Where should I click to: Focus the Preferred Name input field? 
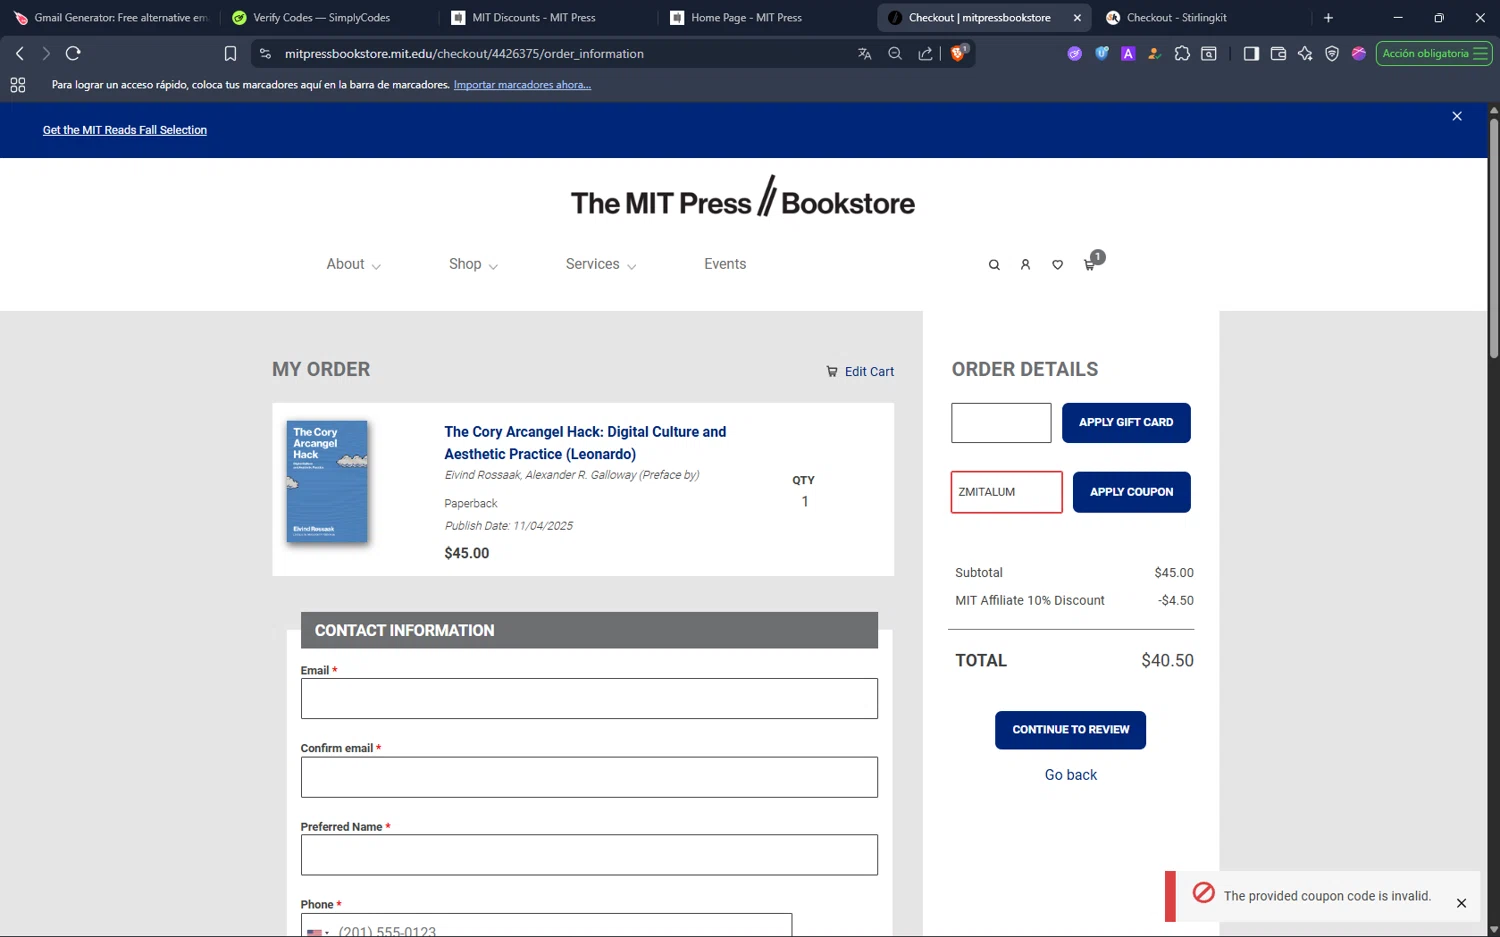(589, 855)
